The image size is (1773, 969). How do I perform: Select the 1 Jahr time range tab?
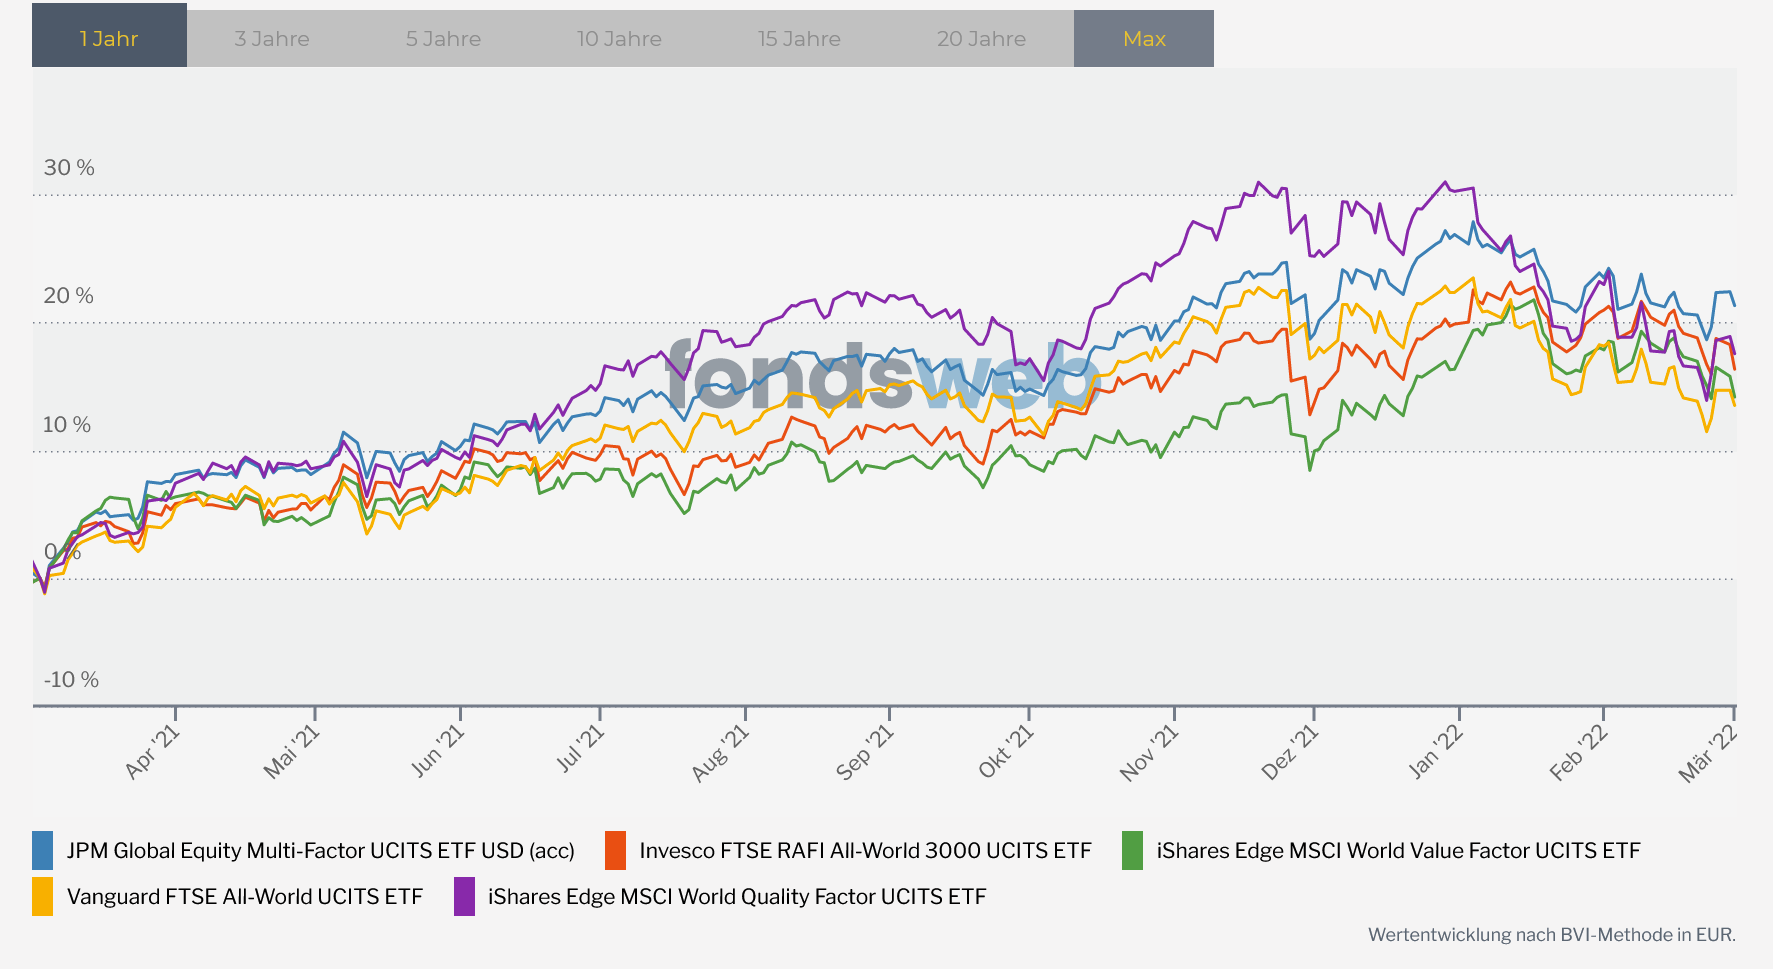109,39
